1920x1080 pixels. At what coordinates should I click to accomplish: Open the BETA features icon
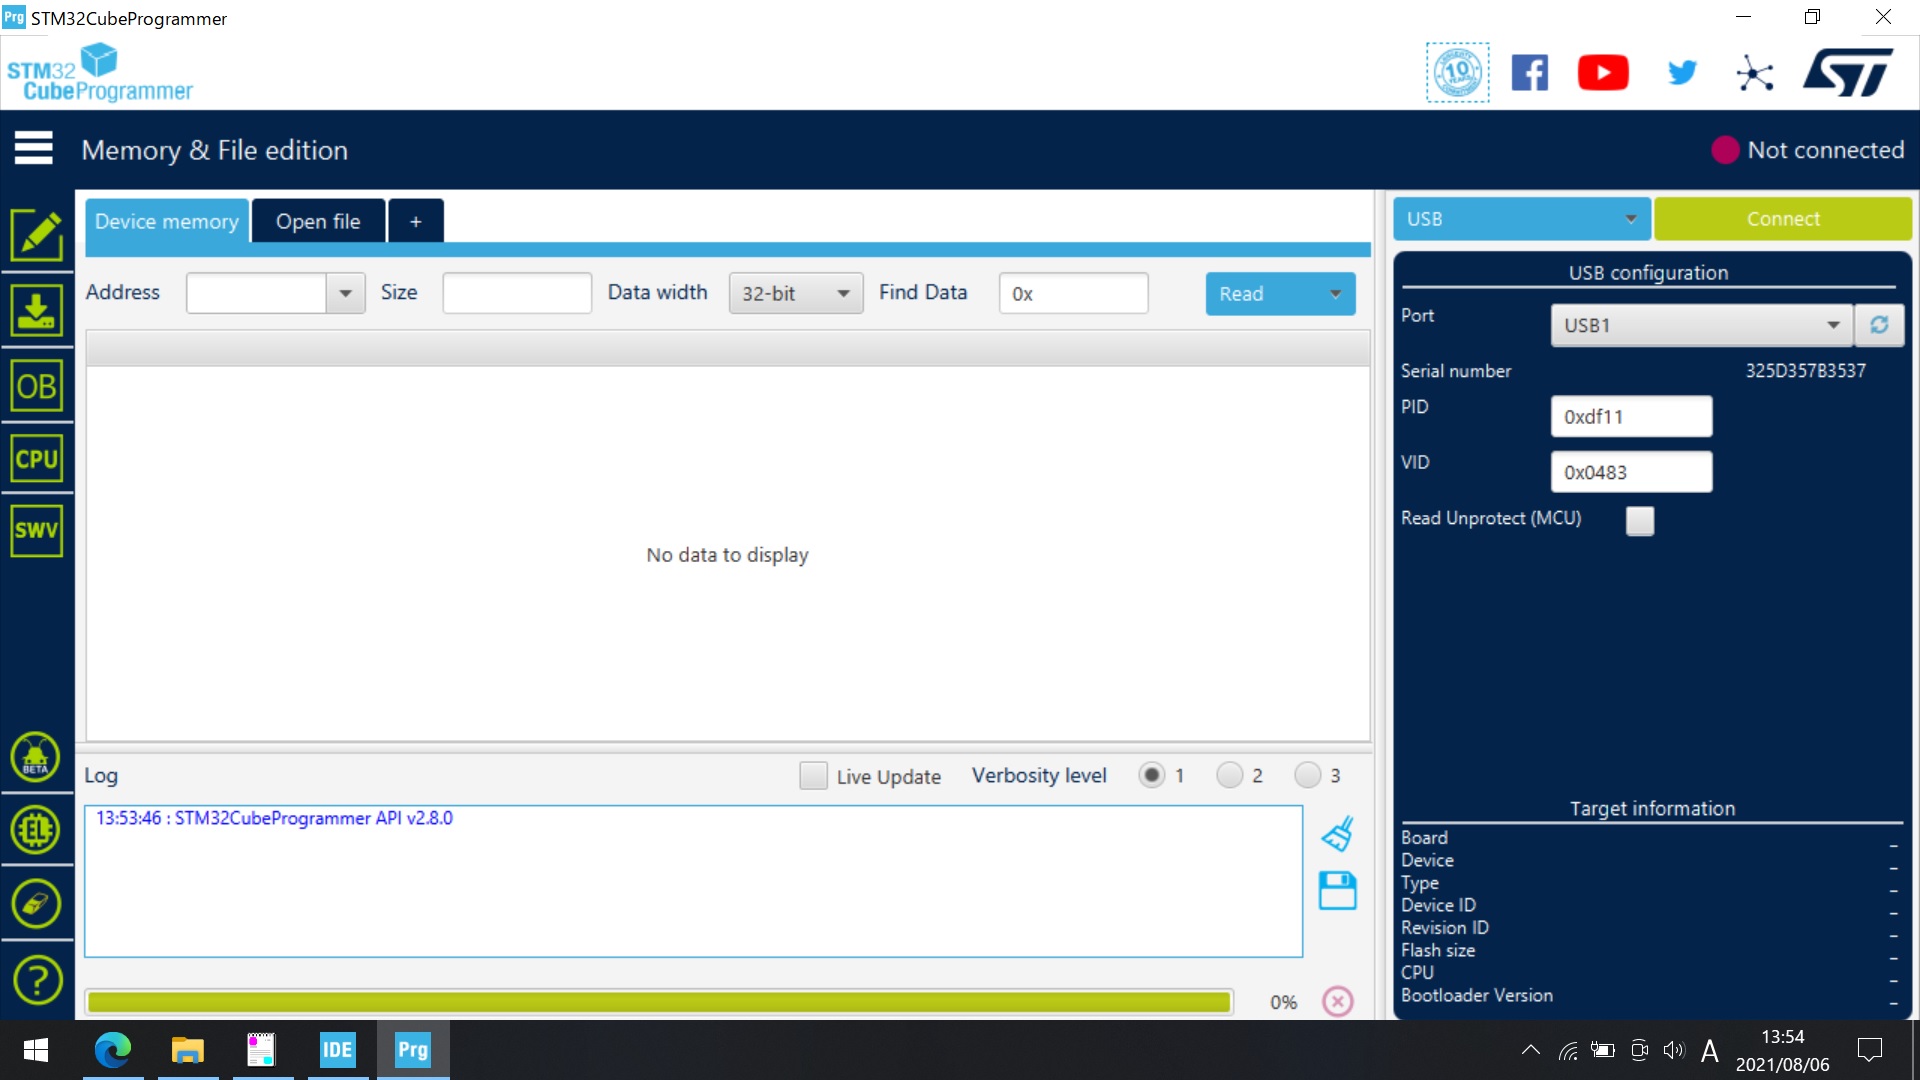36,757
